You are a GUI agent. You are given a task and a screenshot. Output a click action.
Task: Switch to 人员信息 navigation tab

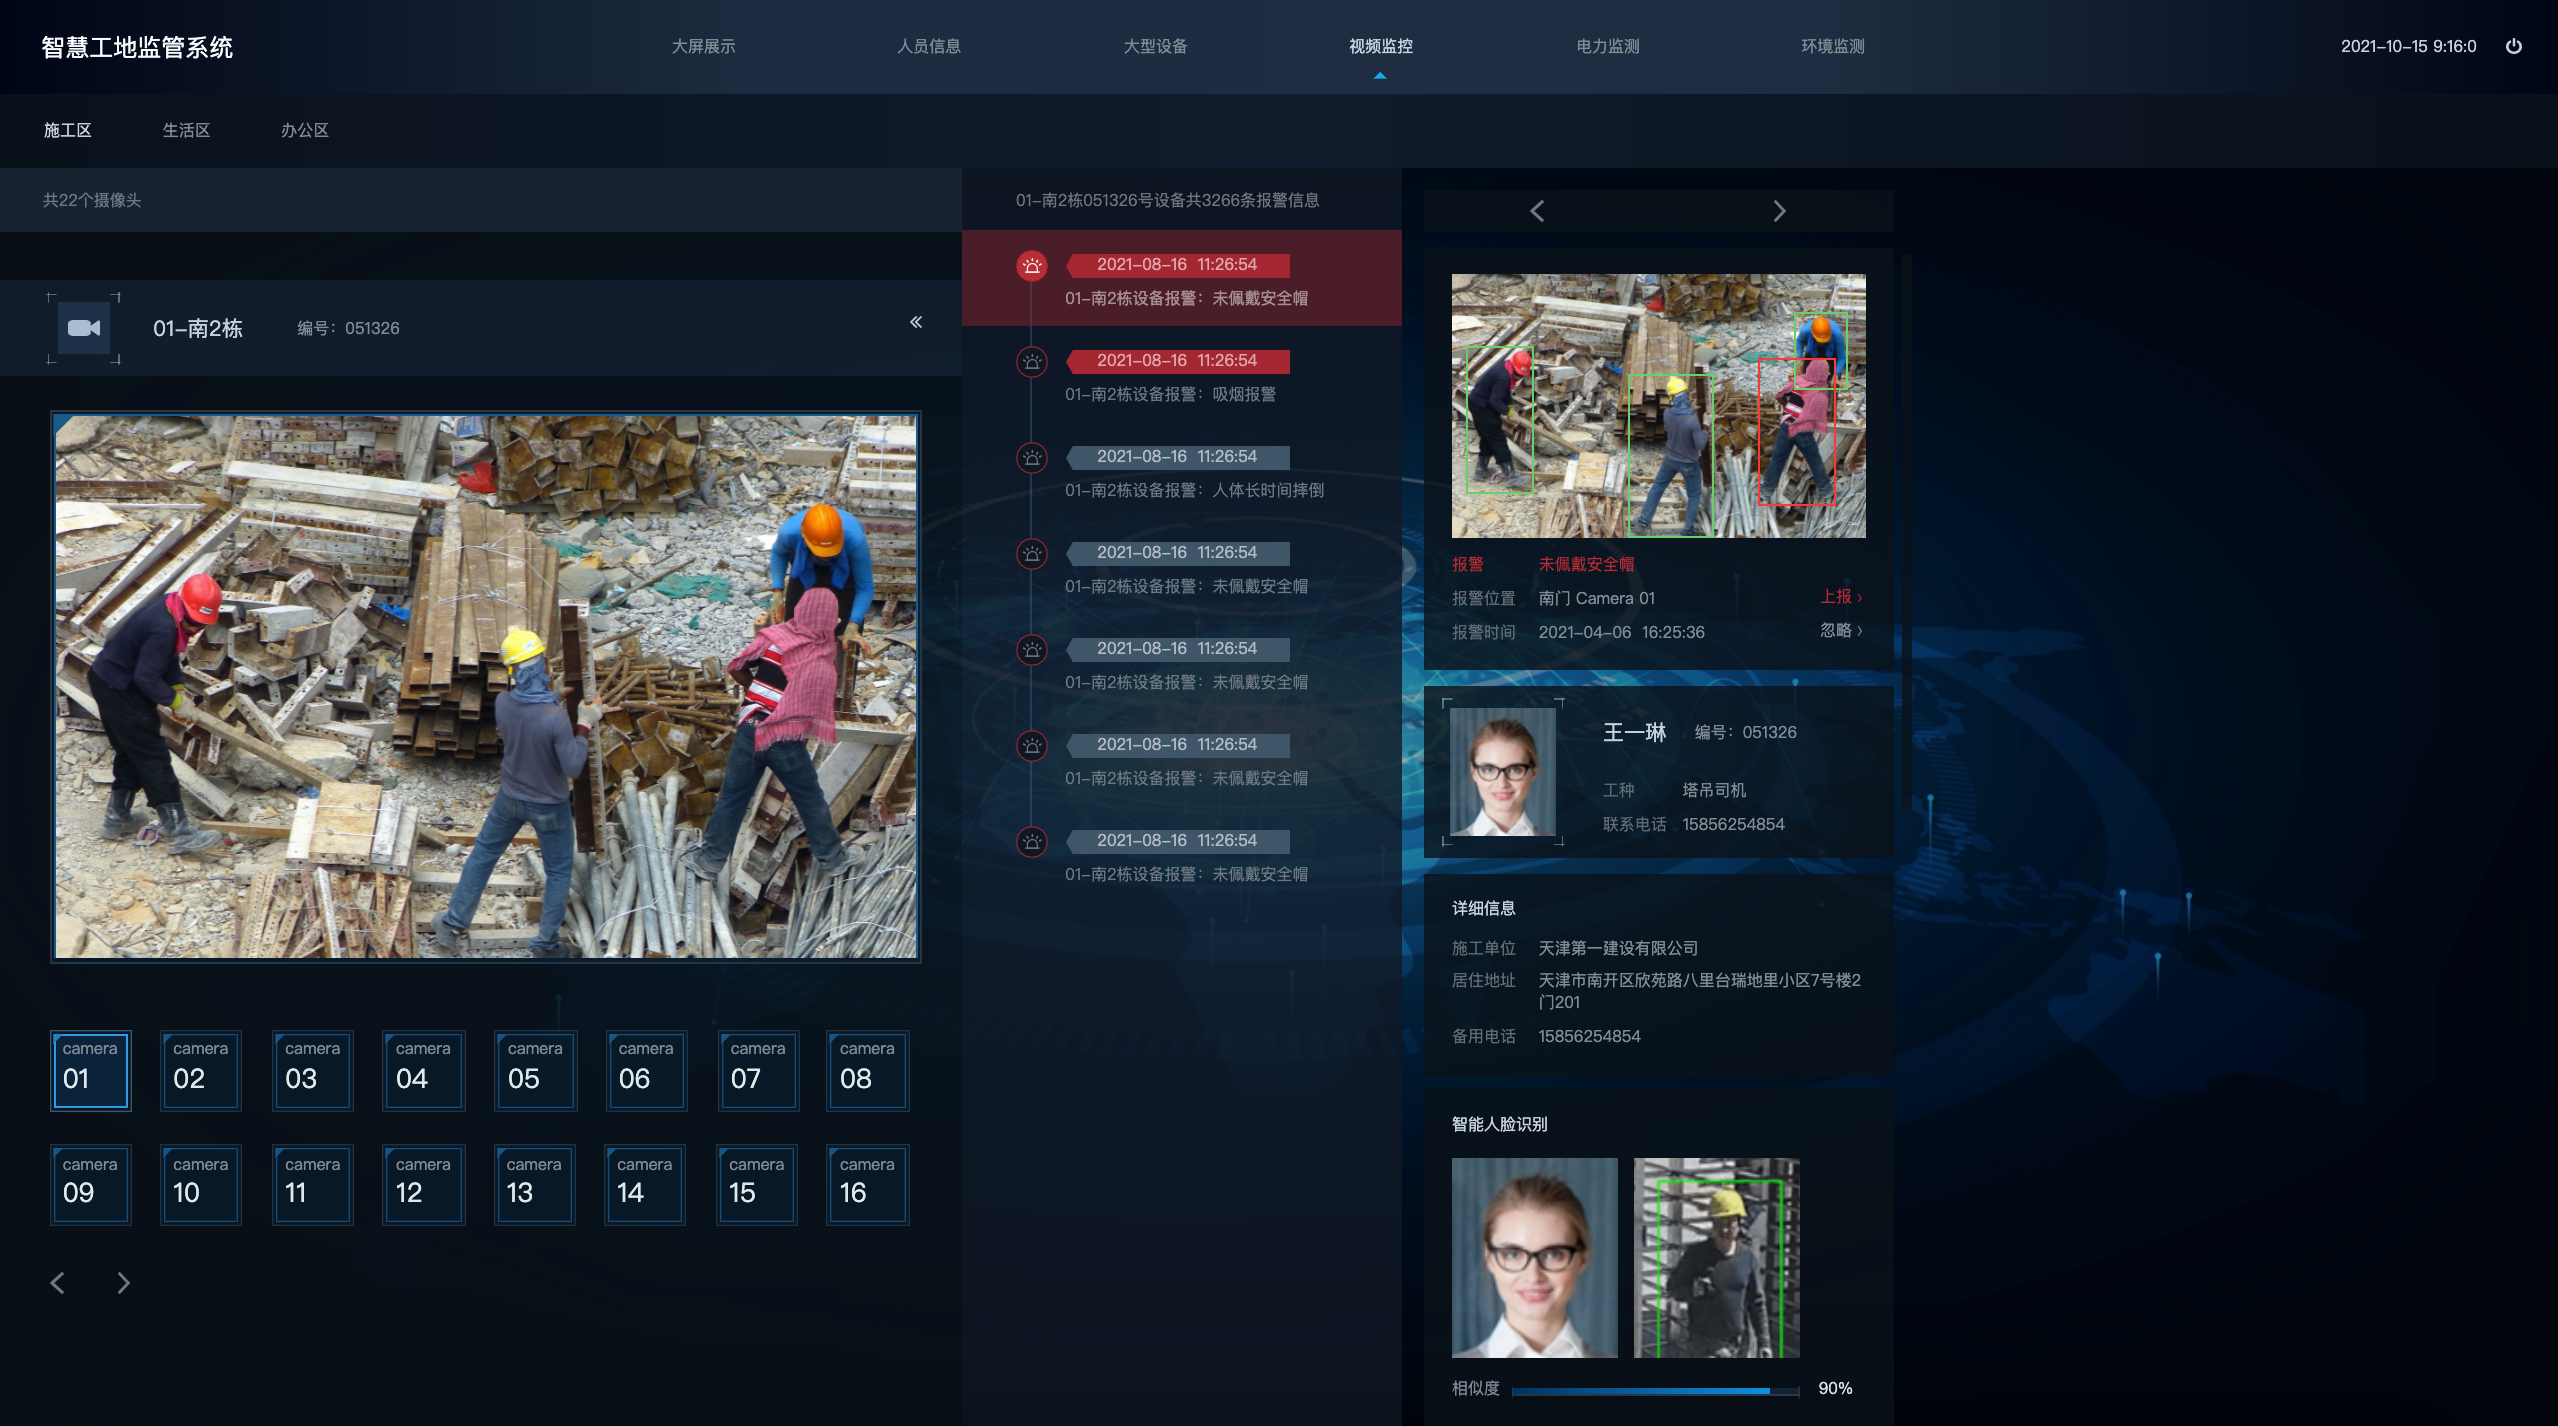928,46
